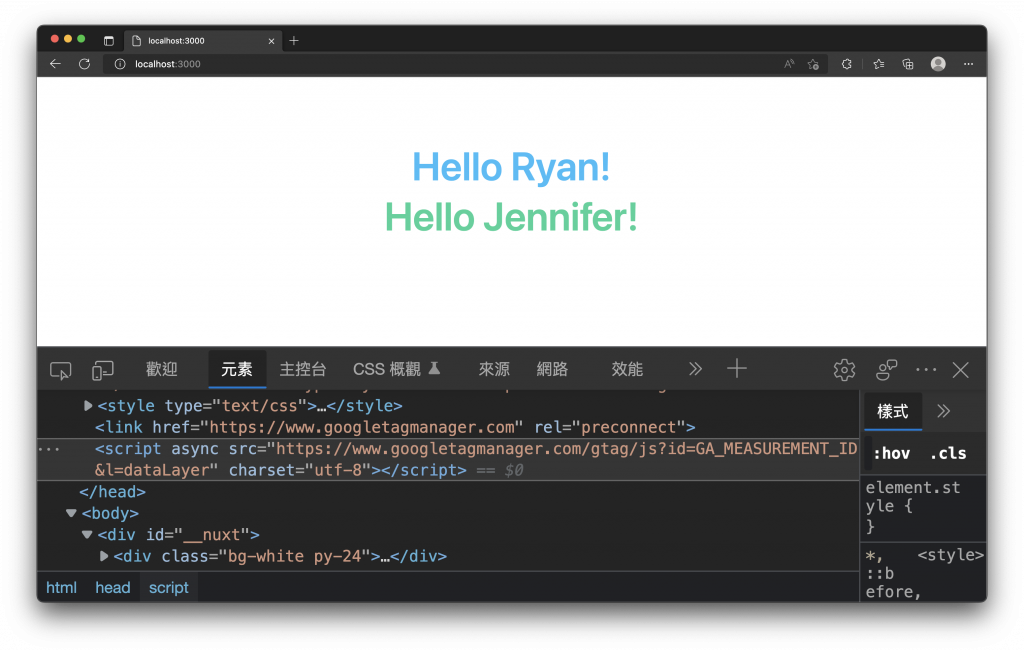
Task: Click the Hello Jennifer! heading
Action: [x=511, y=217]
